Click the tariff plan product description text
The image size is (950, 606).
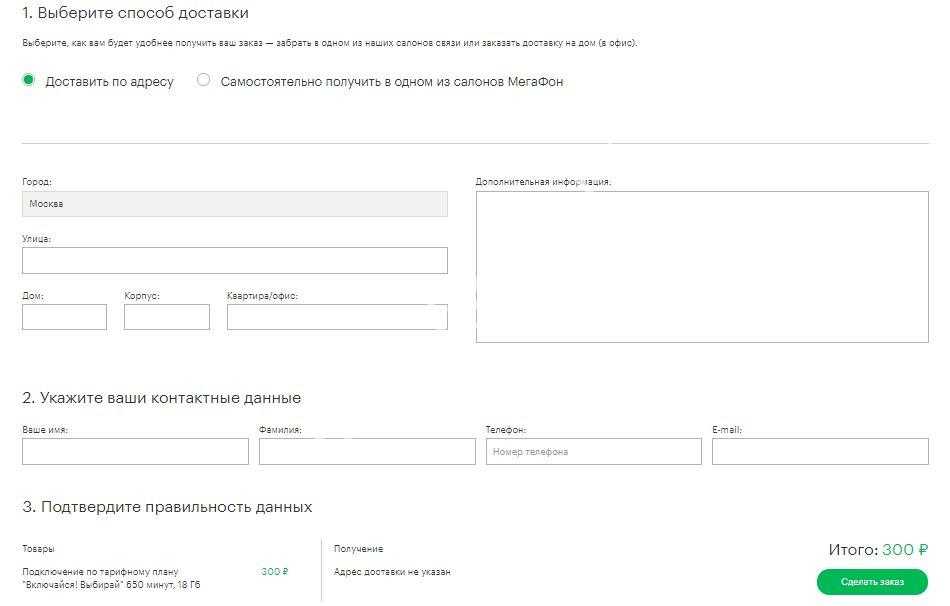tap(111, 578)
